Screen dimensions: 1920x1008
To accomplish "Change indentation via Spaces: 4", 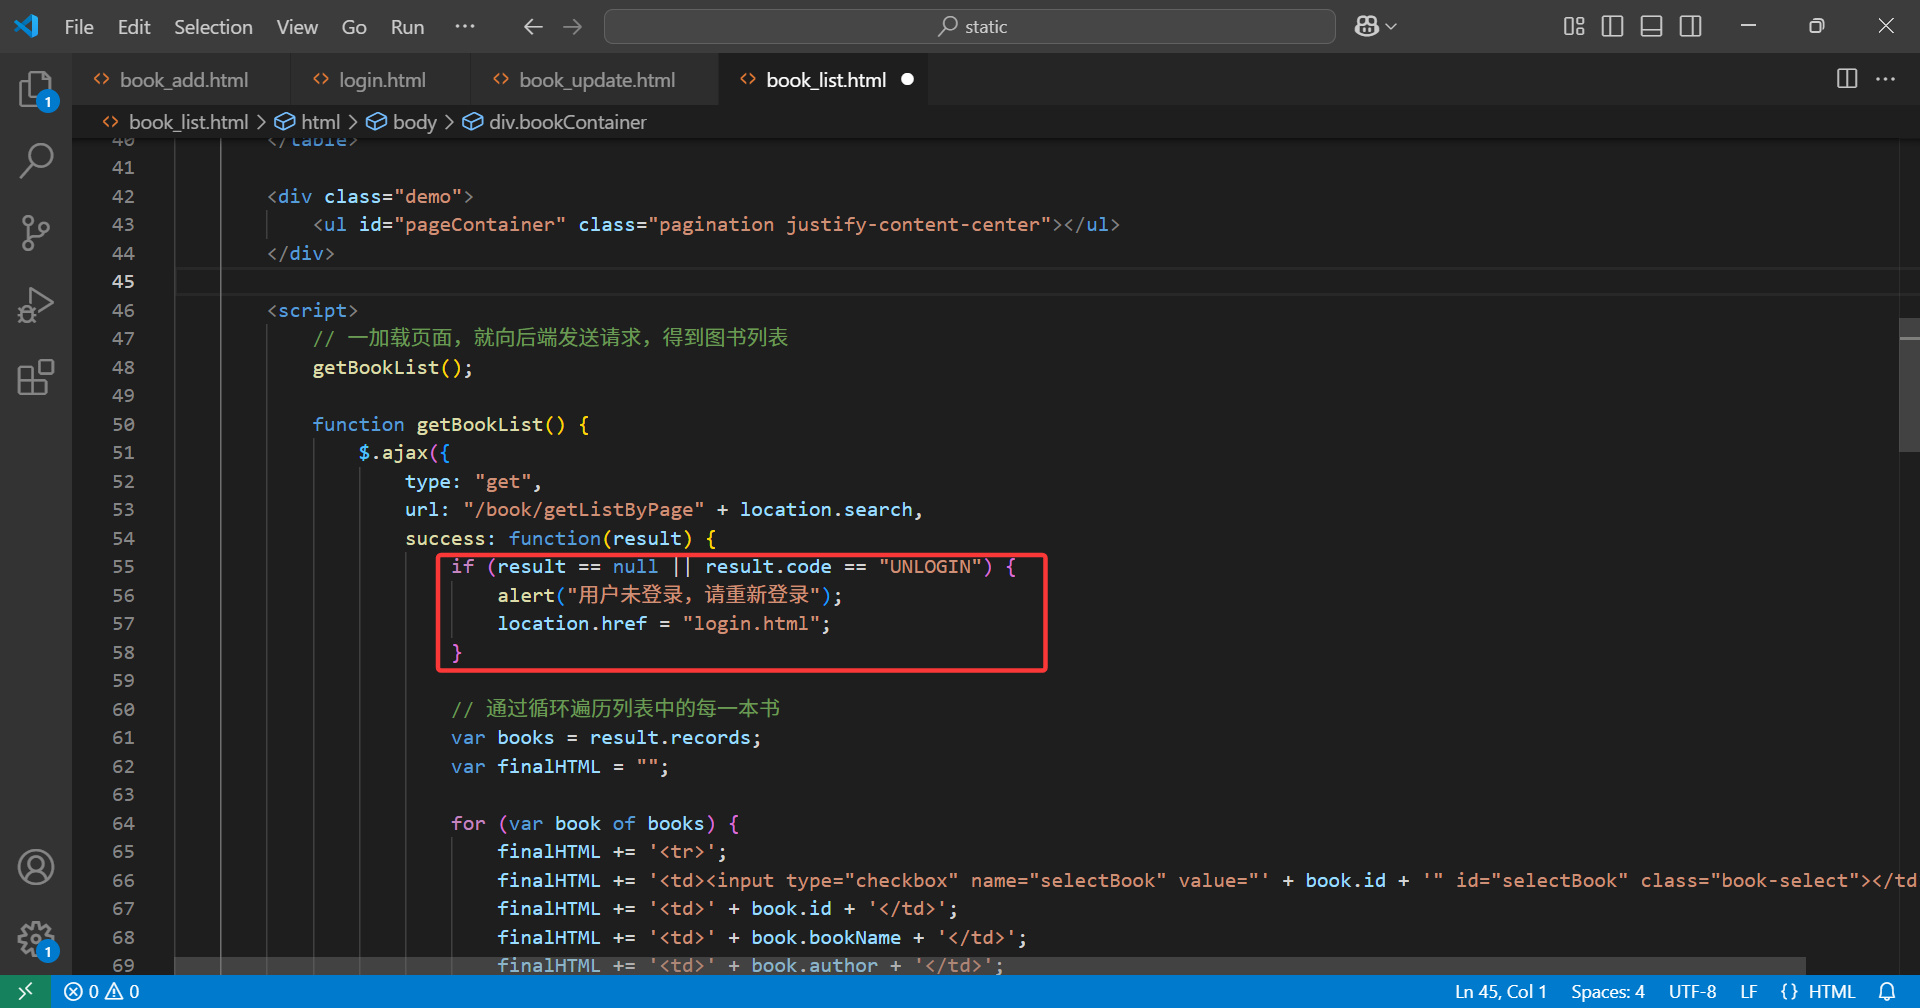I will [1608, 991].
